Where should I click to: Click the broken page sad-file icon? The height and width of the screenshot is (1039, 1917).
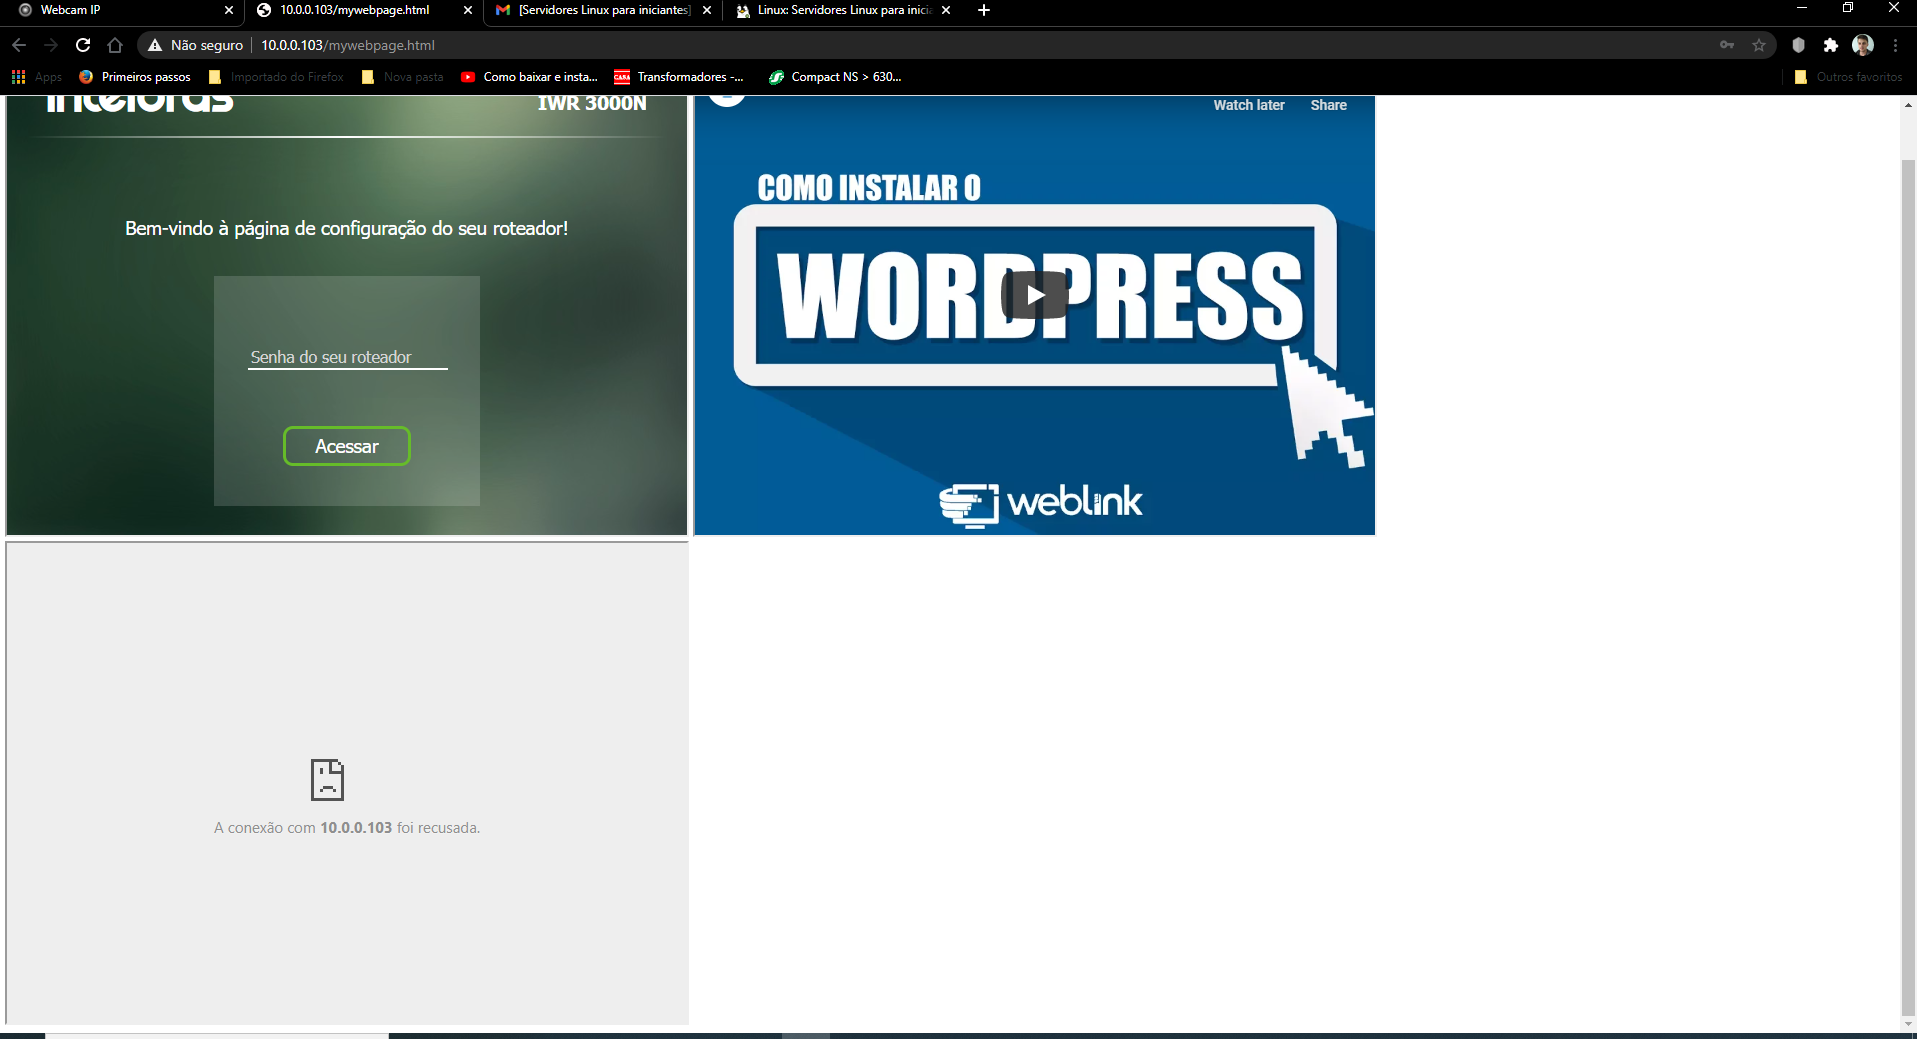click(327, 780)
